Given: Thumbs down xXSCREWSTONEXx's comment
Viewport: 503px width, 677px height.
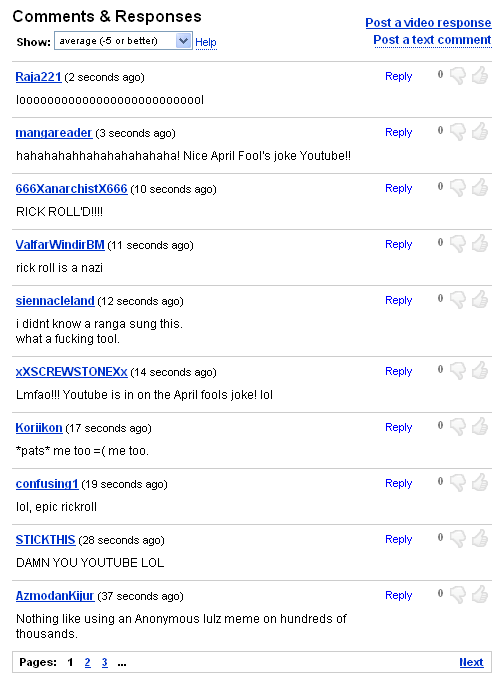Looking at the screenshot, I should (458, 371).
